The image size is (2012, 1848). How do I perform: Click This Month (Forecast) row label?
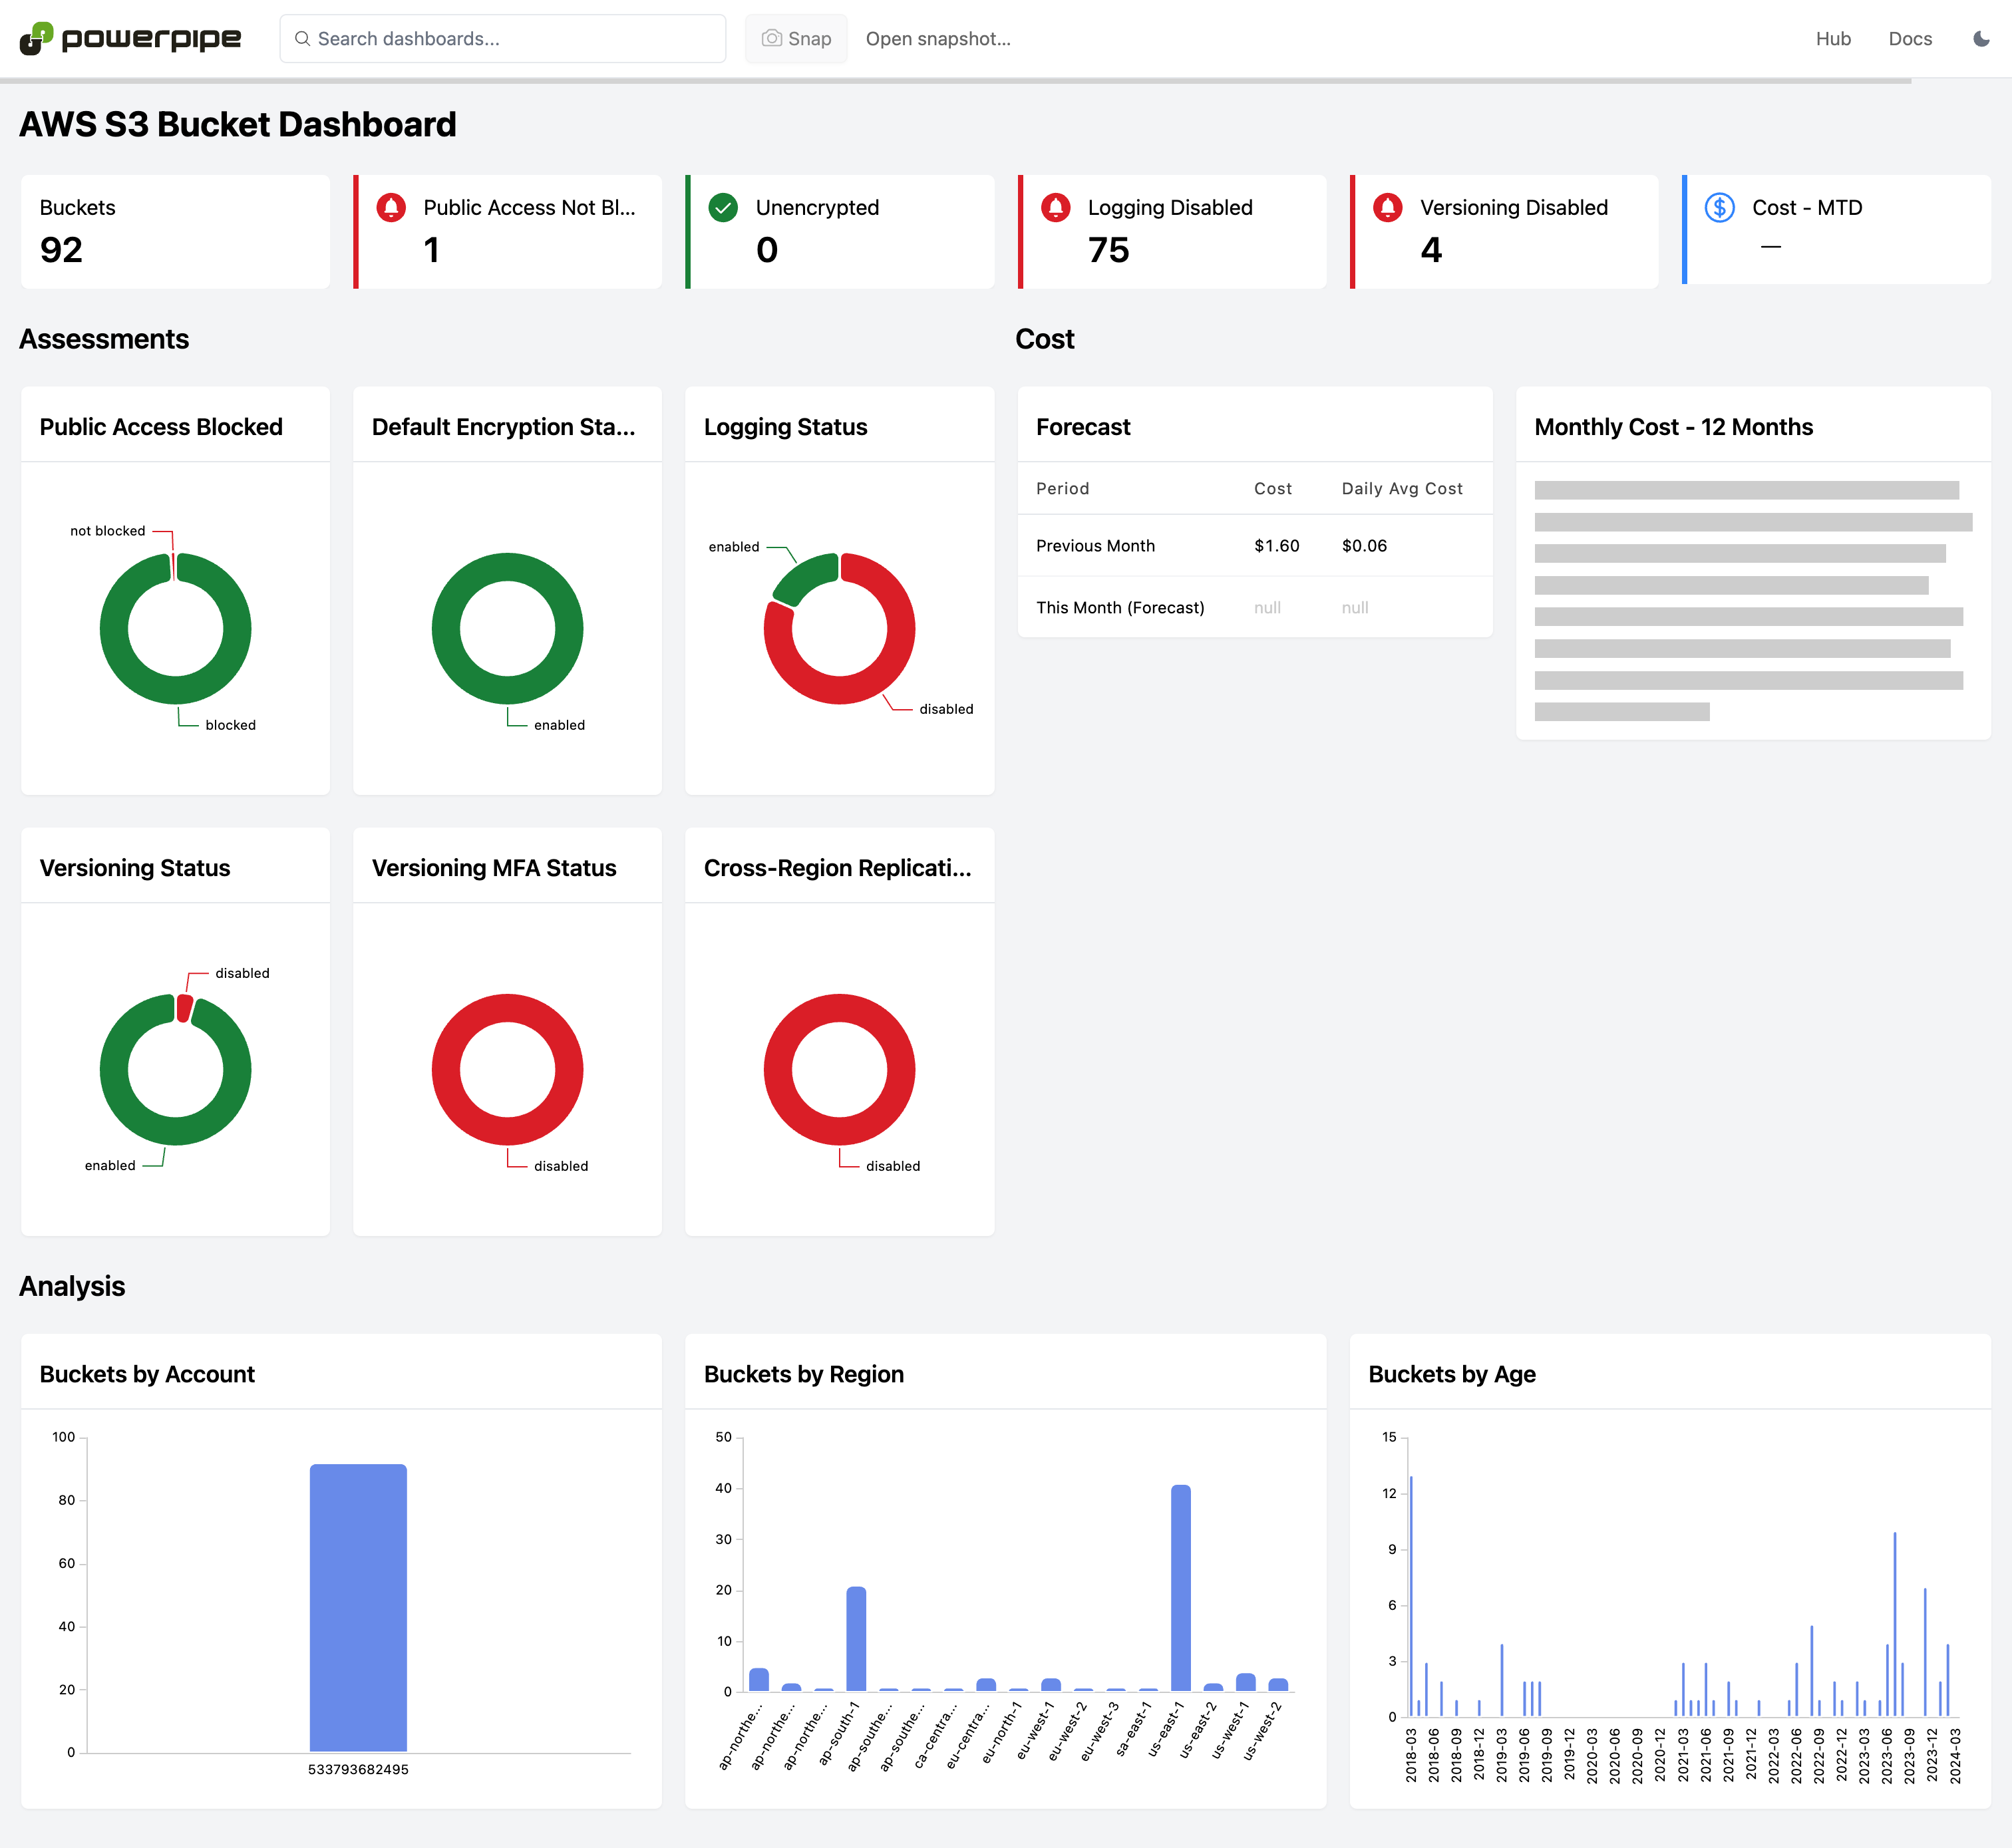[1120, 608]
